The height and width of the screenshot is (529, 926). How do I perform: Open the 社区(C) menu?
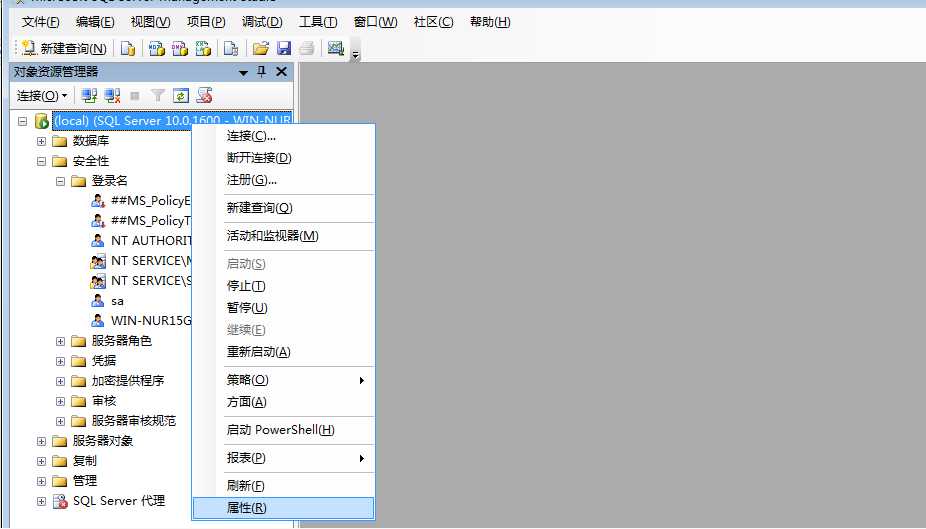coord(433,22)
